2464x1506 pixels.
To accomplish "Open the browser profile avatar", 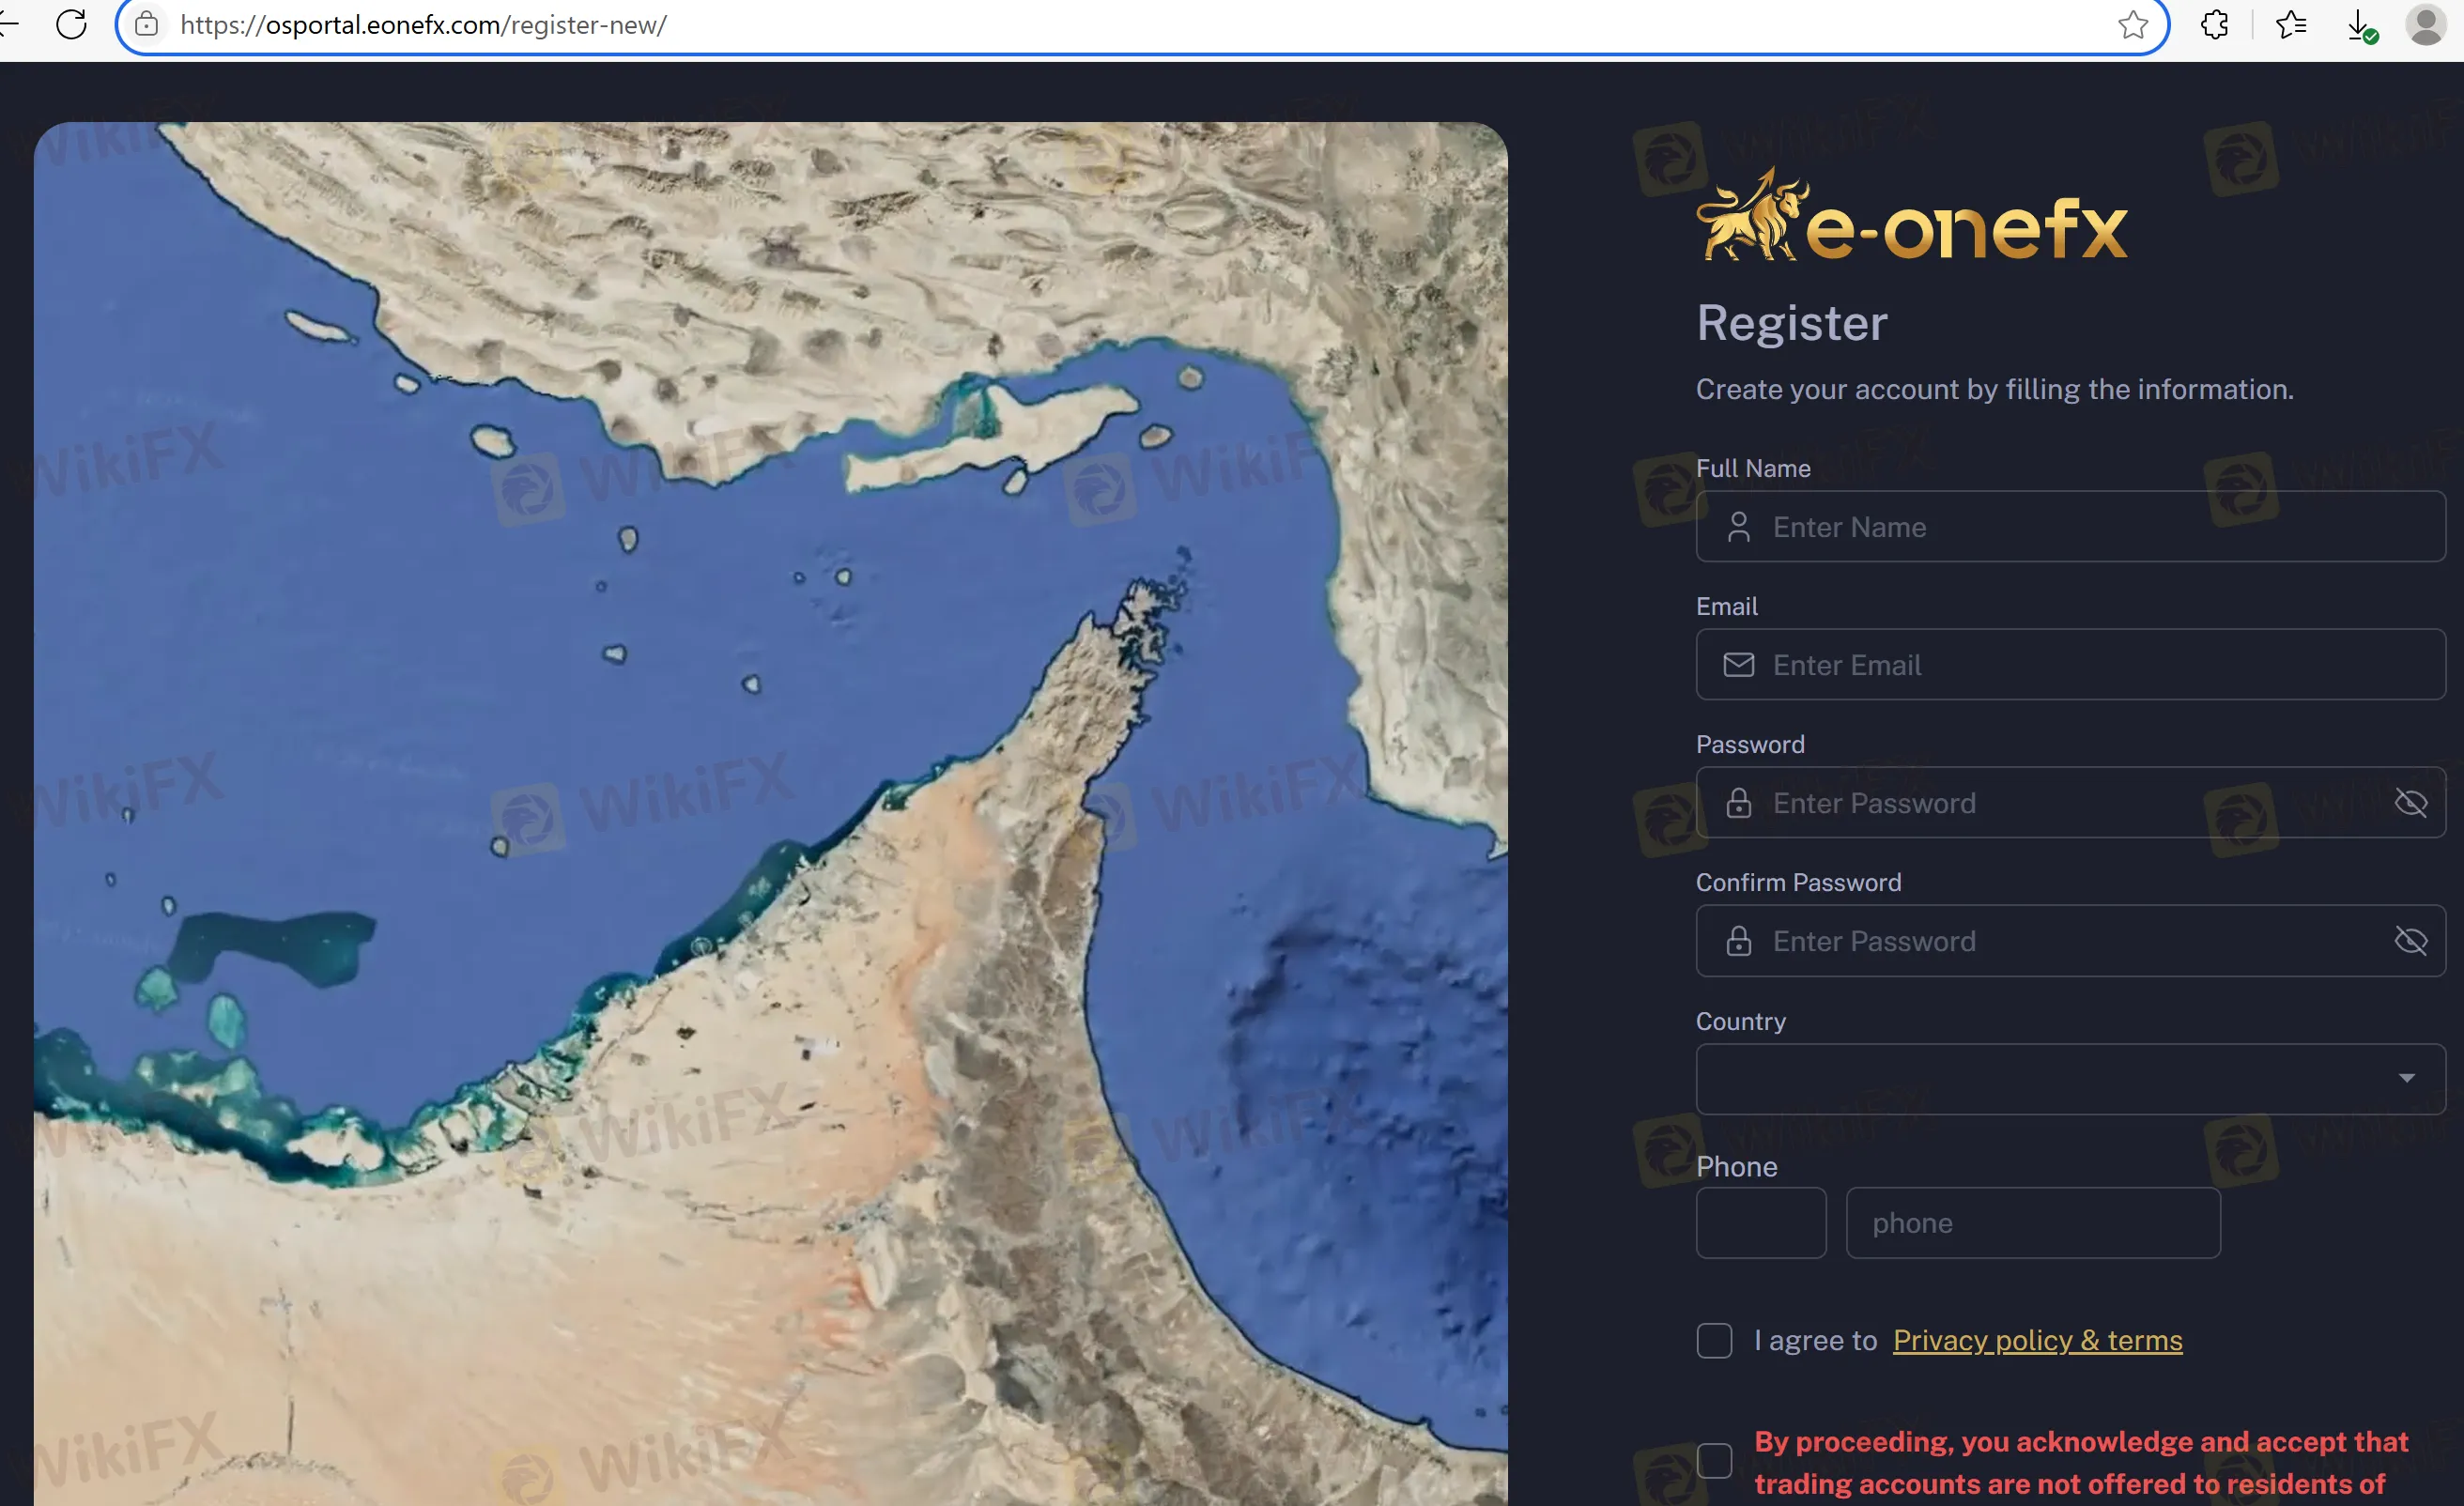I will pos(2426,24).
